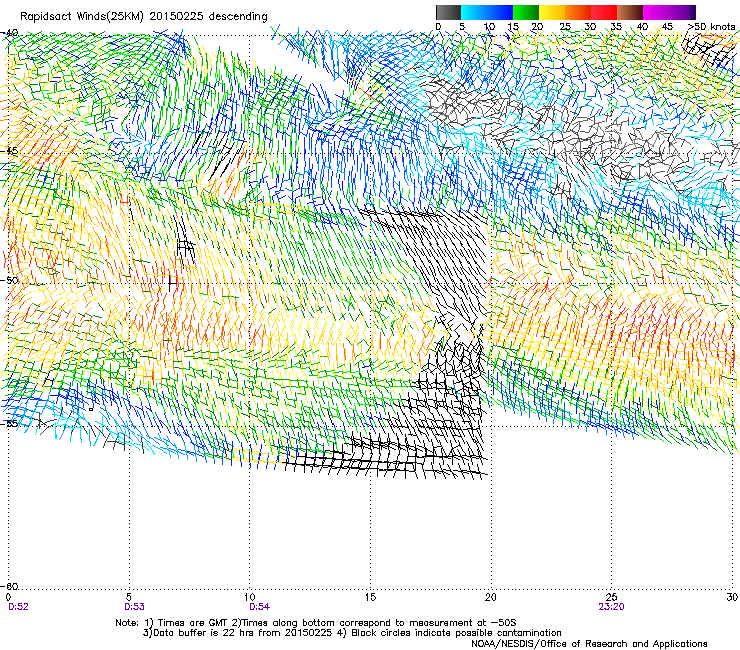Click latitude axis label -60
Viewport: 740px width, 650px height.
(9, 586)
